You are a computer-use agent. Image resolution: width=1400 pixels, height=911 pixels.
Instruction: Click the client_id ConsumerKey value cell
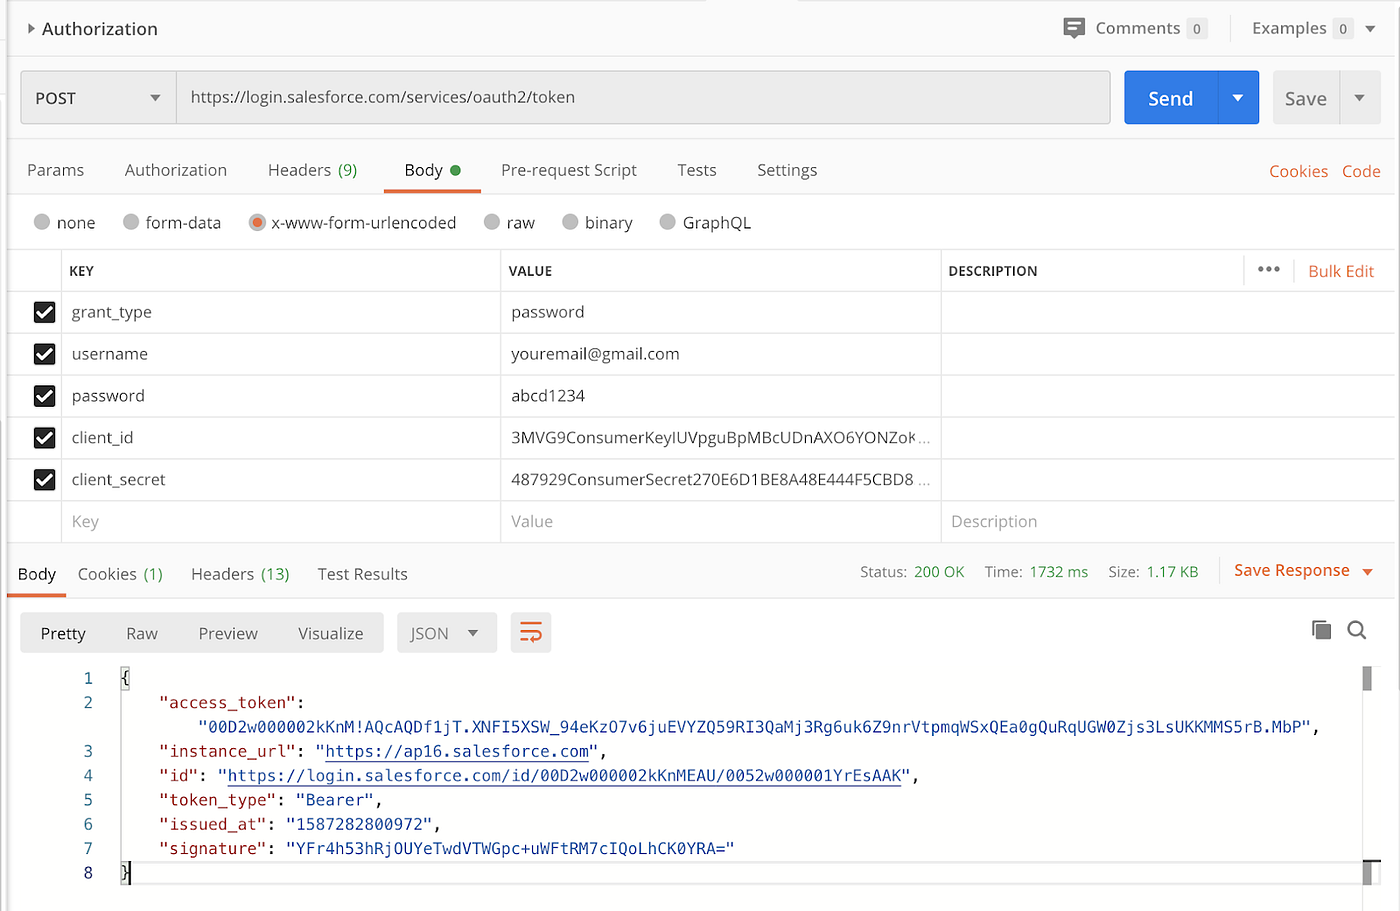(720, 438)
